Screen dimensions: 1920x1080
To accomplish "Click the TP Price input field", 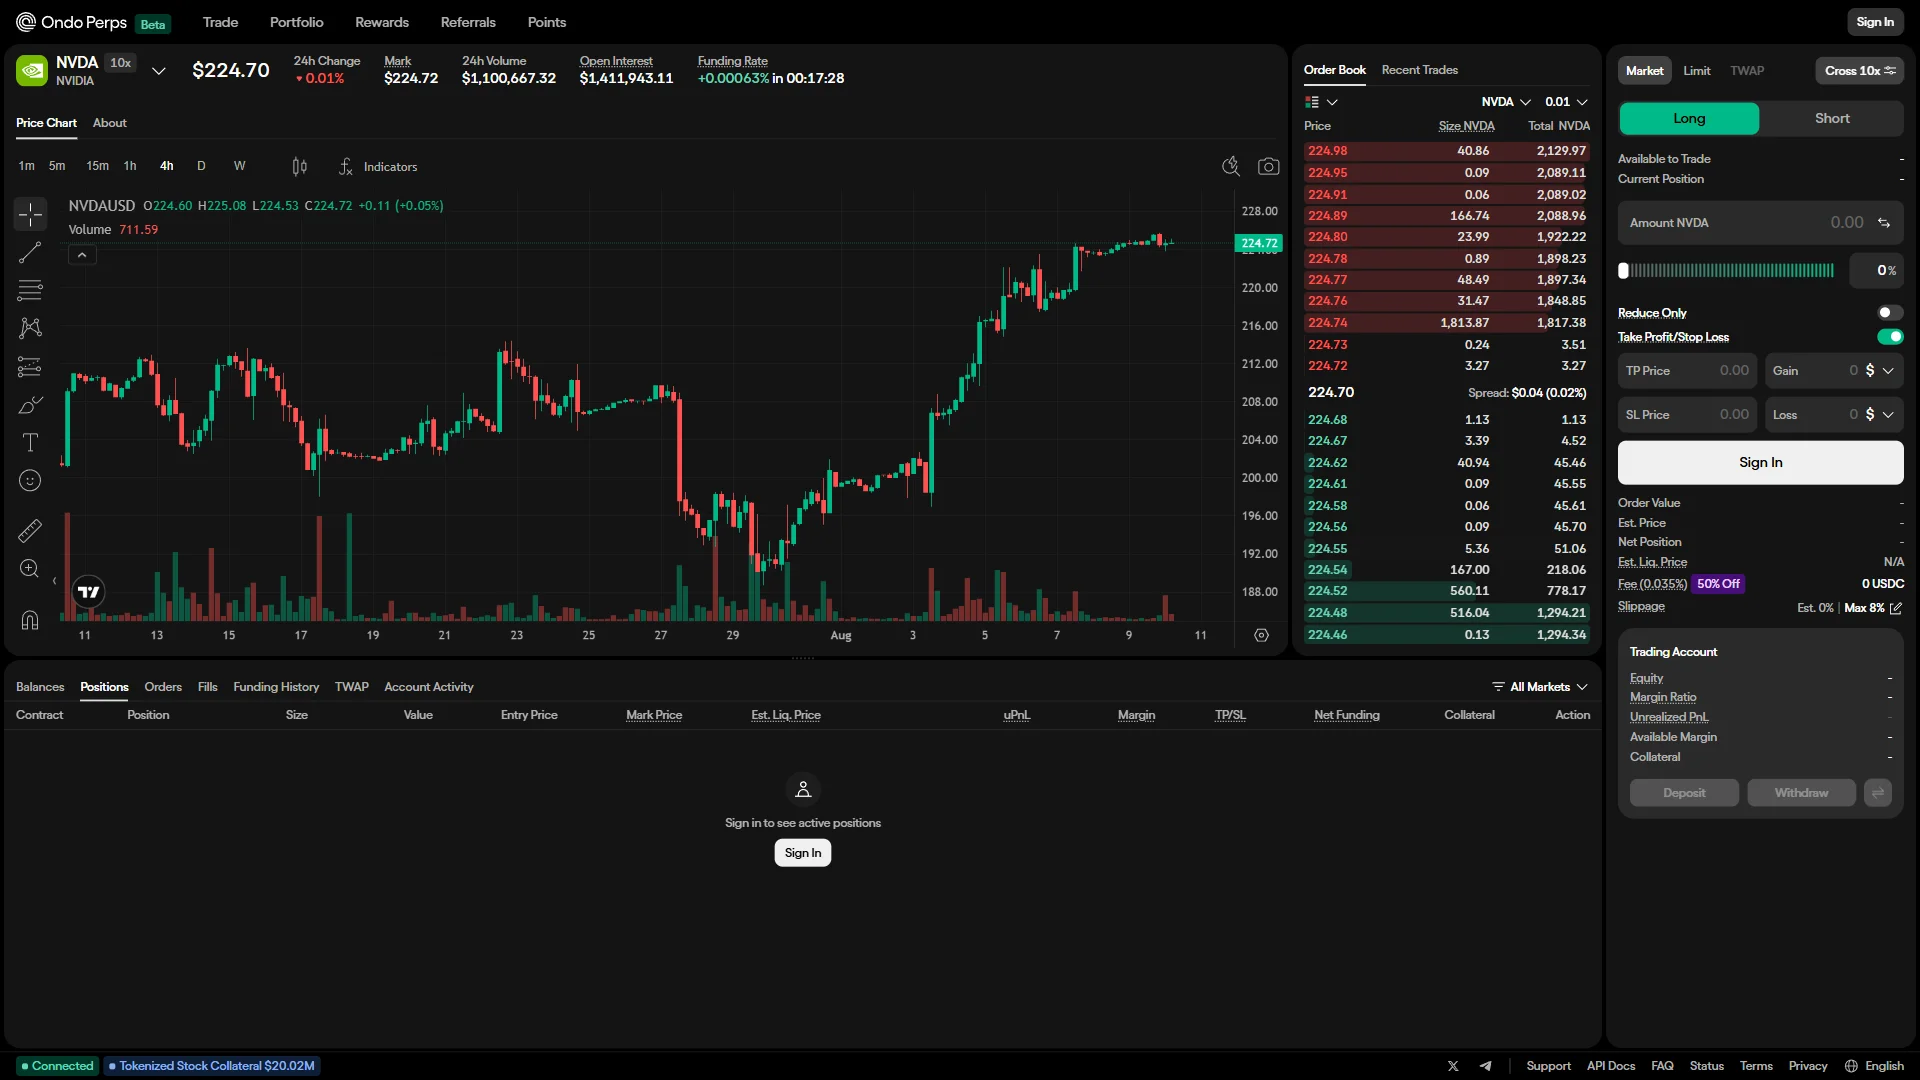I will (x=1687, y=371).
